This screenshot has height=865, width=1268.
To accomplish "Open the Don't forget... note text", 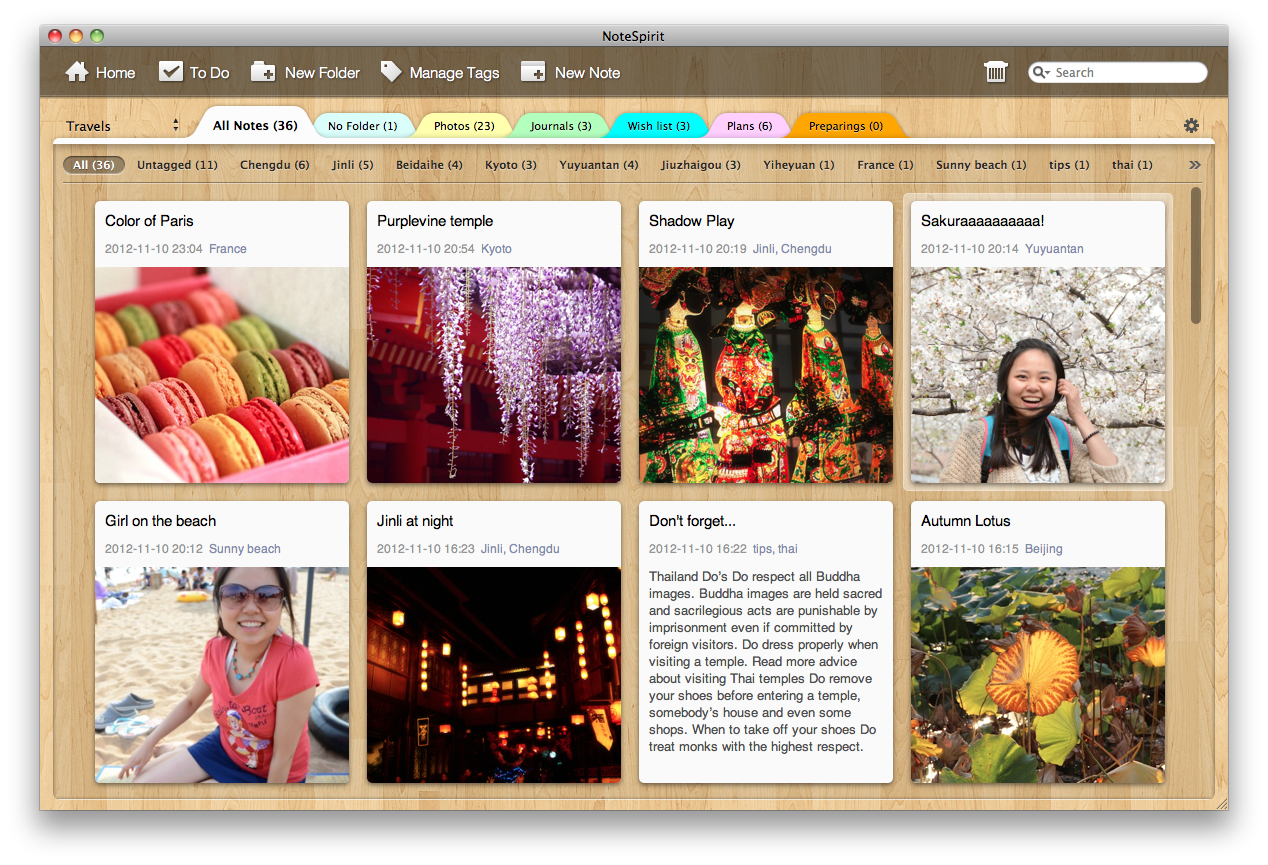I will pos(765,661).
